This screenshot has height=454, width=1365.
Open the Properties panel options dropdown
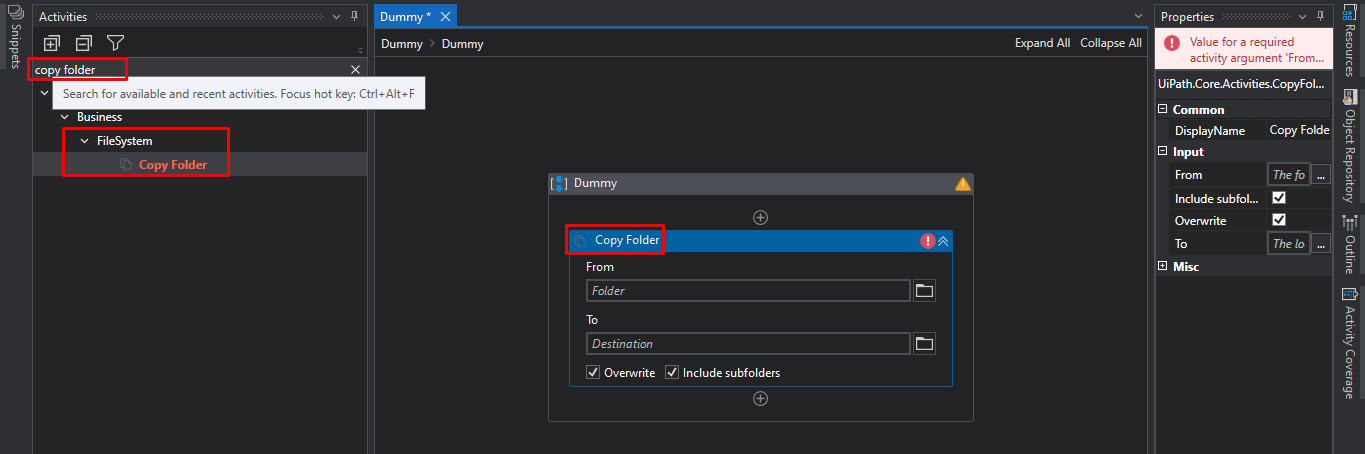pos(1302,16)
